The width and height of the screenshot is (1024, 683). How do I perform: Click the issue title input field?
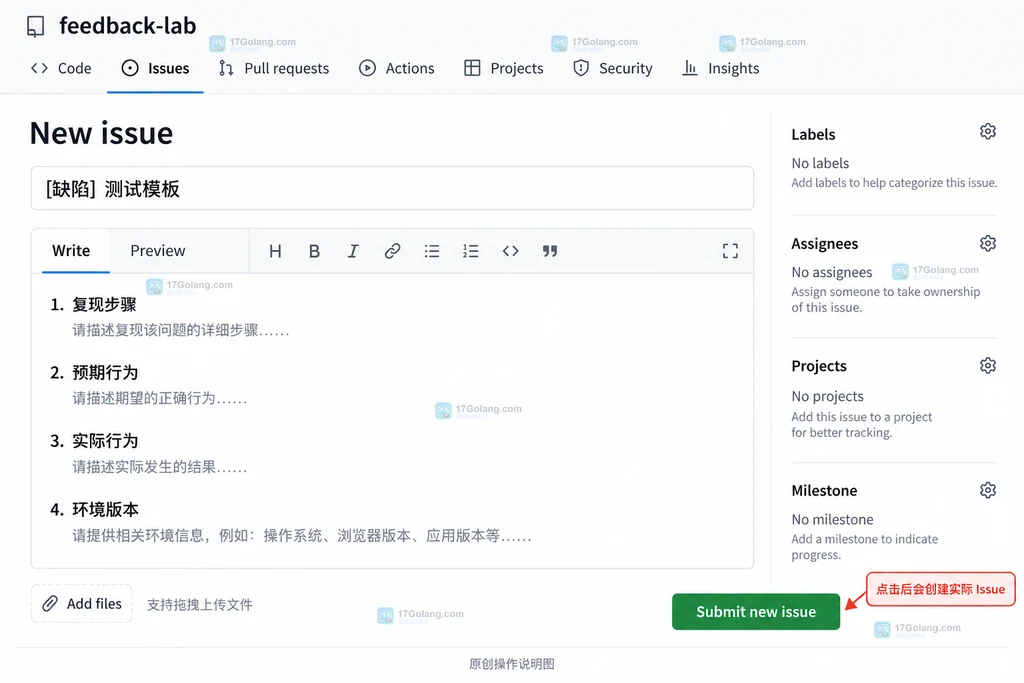click(392, 189)
